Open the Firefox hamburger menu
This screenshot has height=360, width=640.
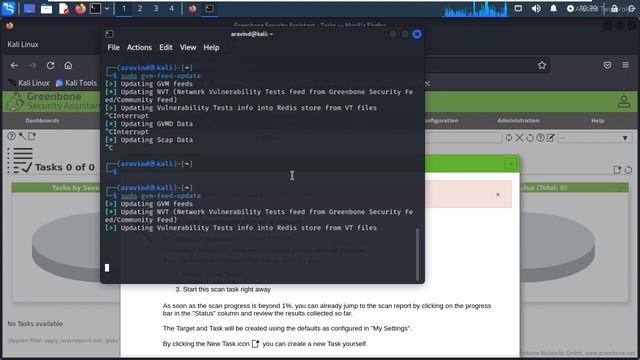coord(625,65)
